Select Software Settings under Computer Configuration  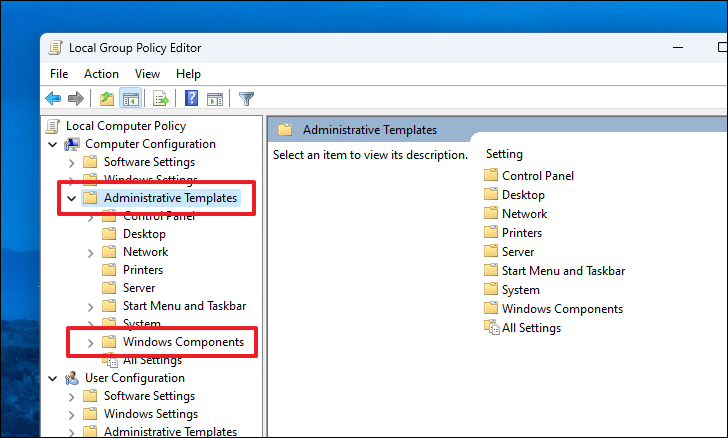pos(150,162)
